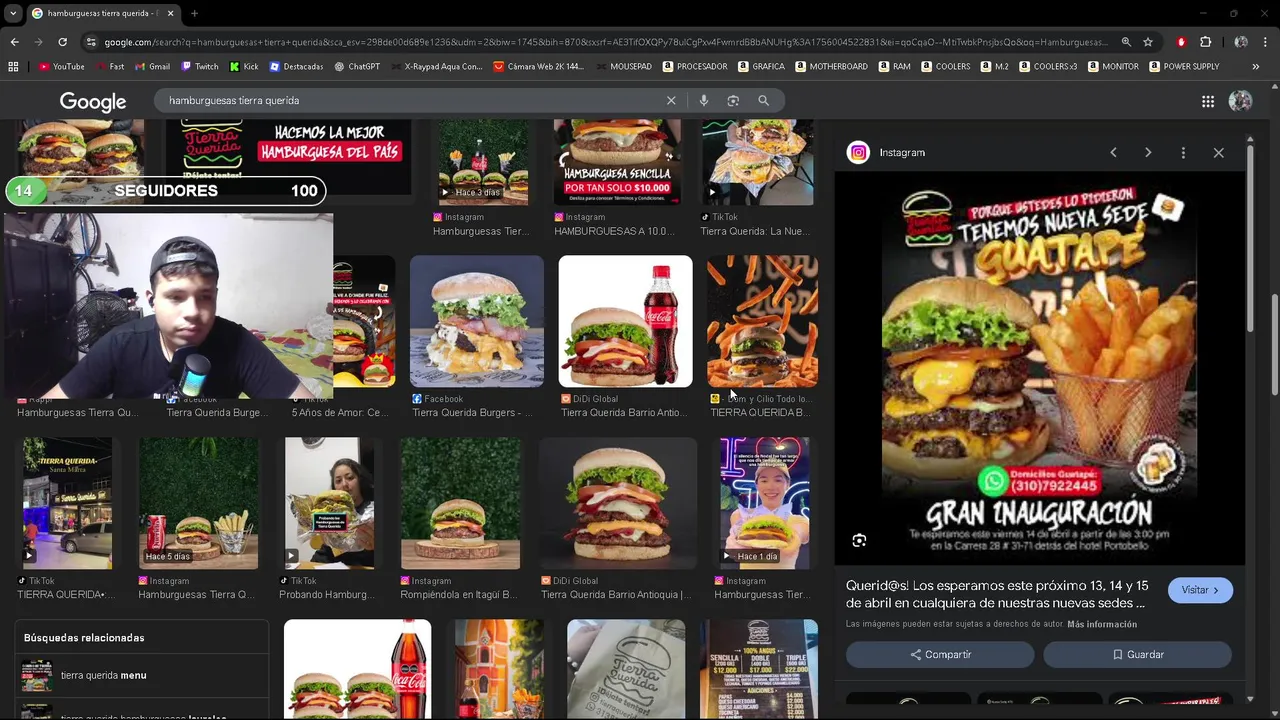The height and width of the screenshot is (720, 1280).
Task: Click the Compartir button
Action: point(940,655)
